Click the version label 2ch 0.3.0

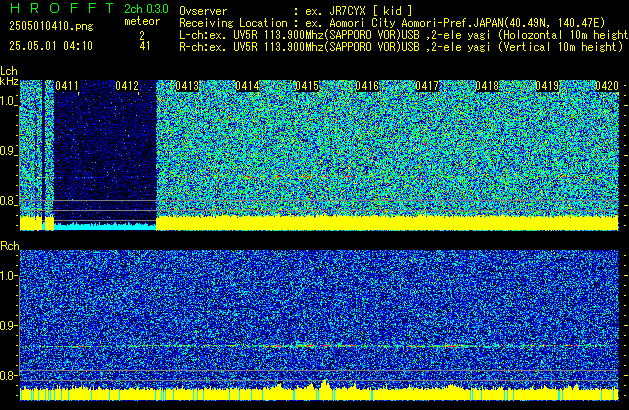coord(146,9)
